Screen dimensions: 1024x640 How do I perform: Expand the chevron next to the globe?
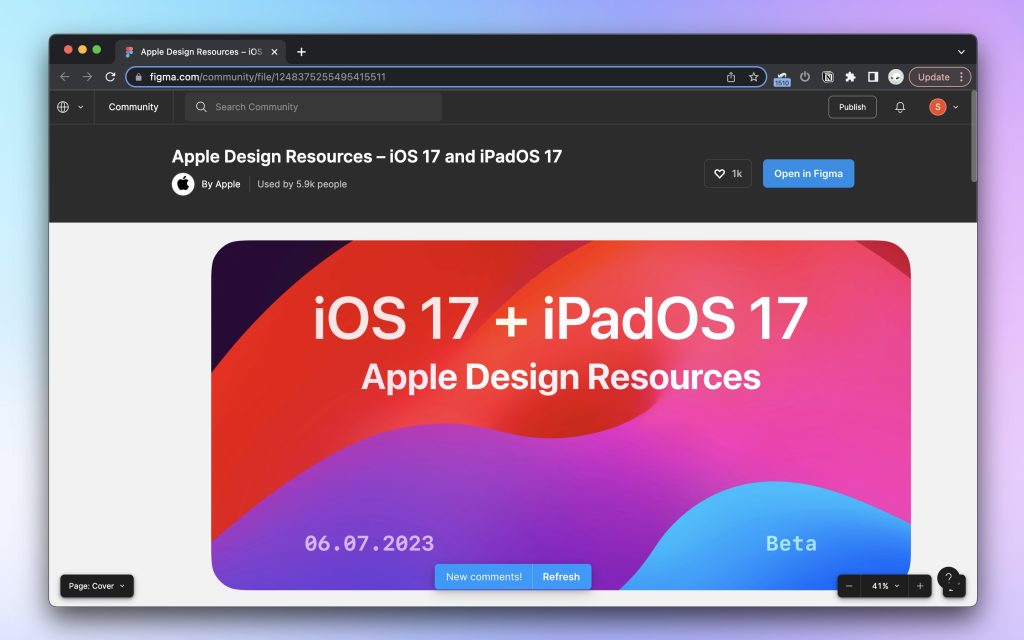point(80,107)
